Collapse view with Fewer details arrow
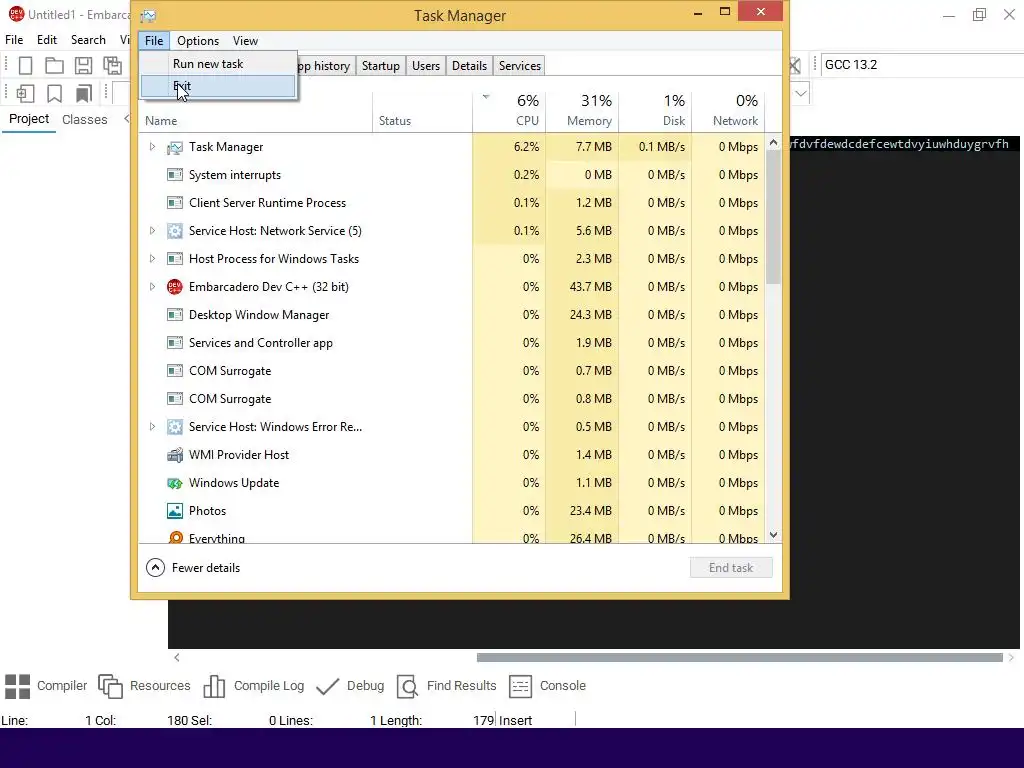Image resolution: width=1024 pixels, height=768 pixels. tap(155, 568)
